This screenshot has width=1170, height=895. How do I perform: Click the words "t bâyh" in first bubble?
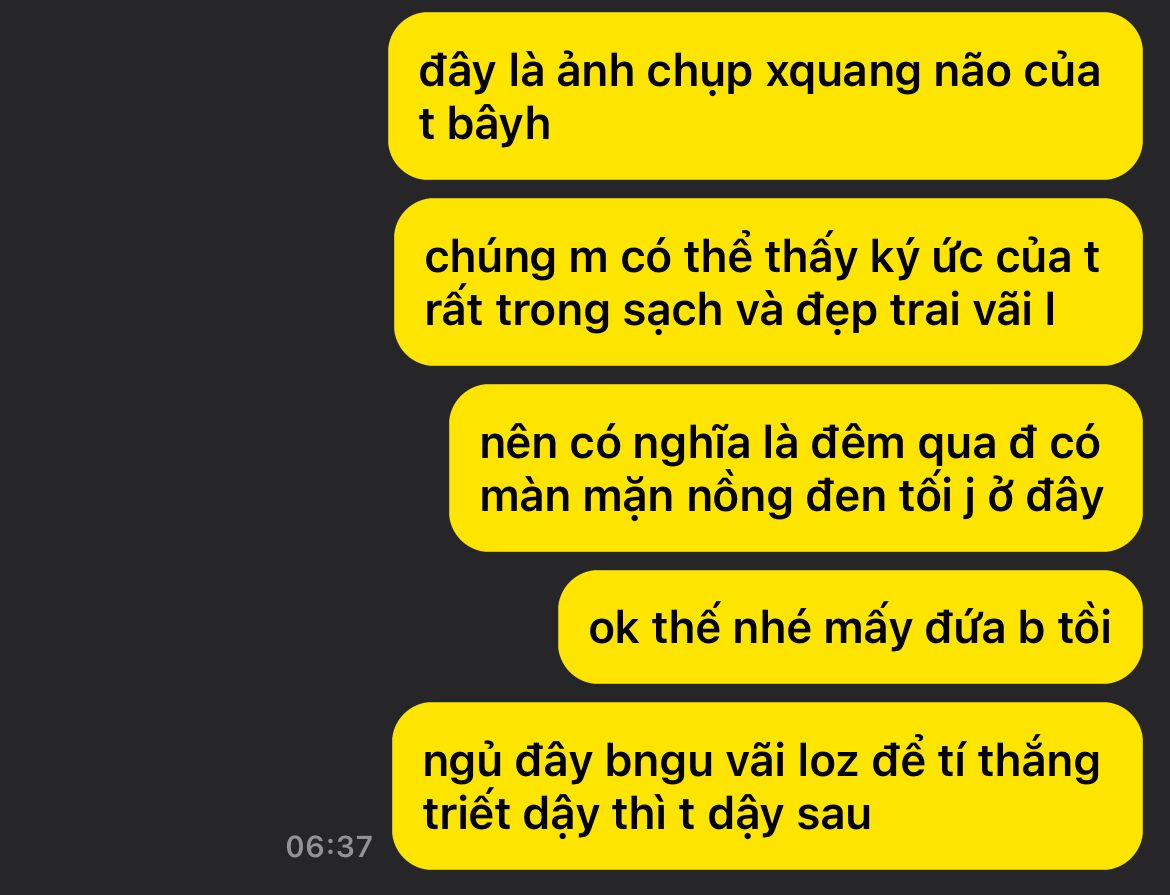click(x=484, y=124)
